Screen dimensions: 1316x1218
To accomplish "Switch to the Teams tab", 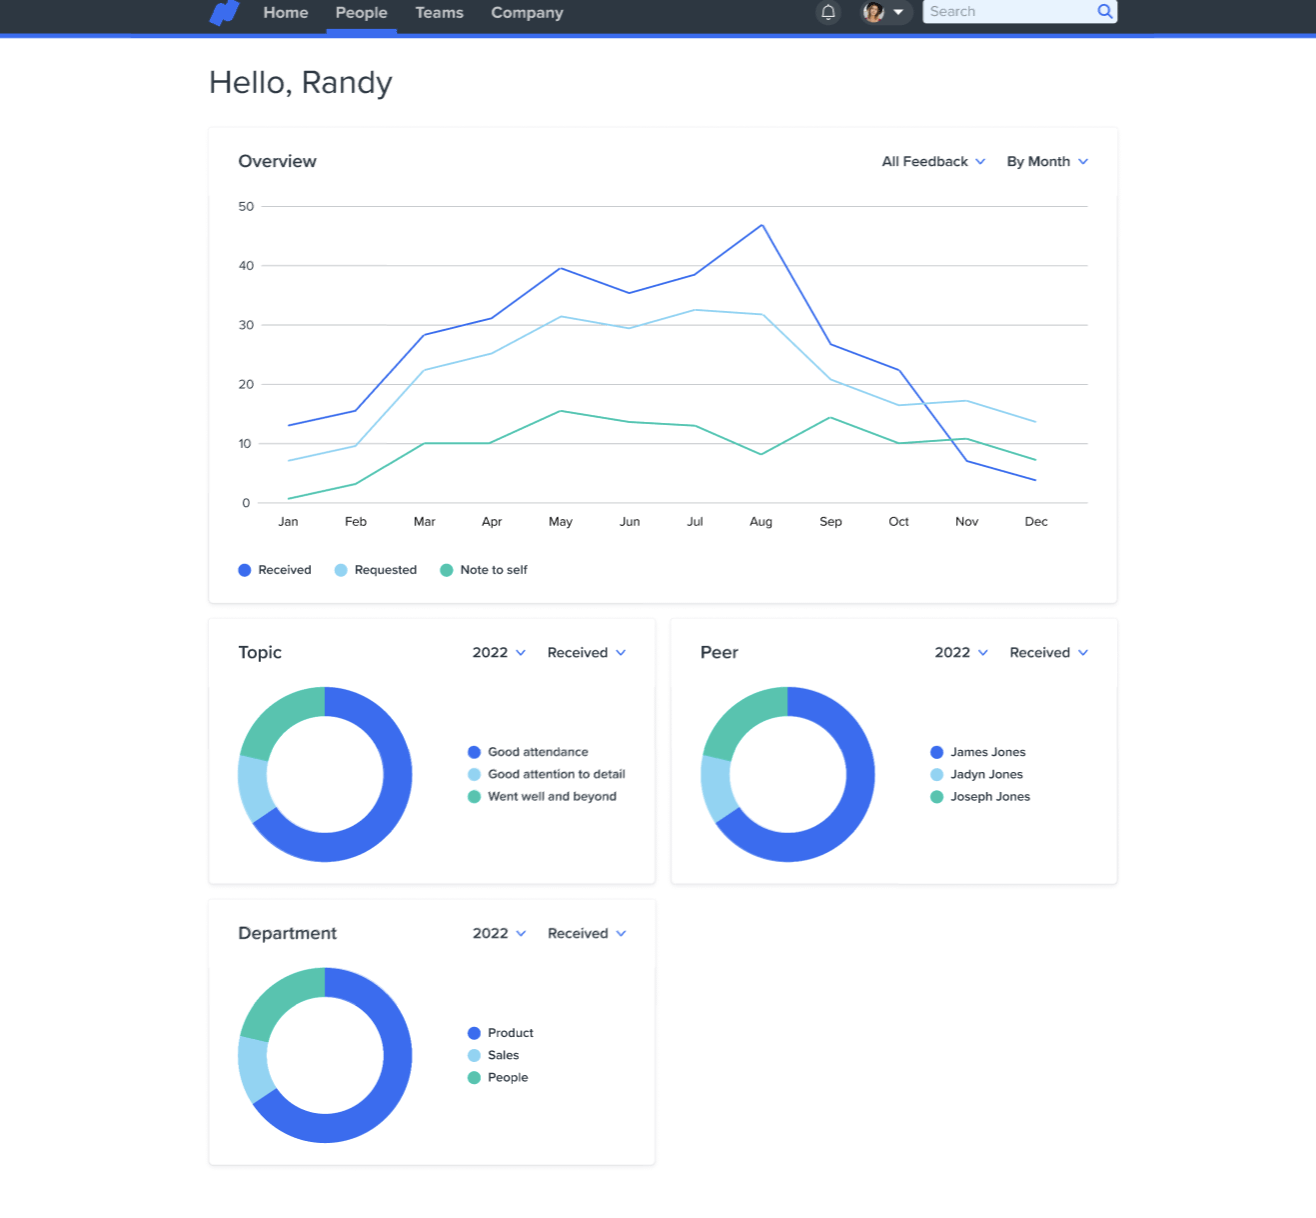I will pos(439,13).
